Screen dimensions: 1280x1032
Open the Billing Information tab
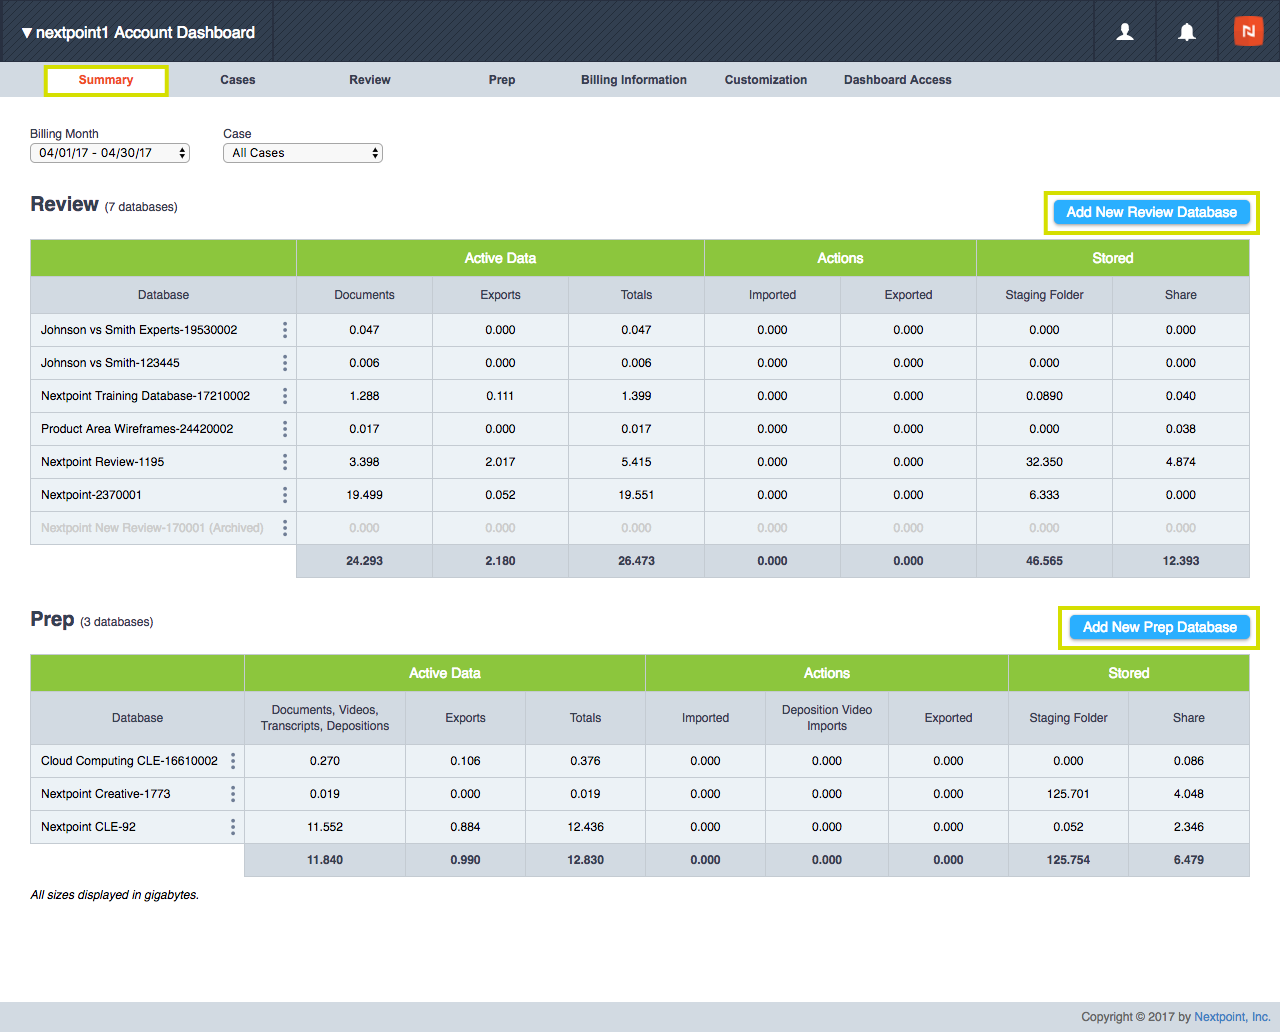pos(634,80)
